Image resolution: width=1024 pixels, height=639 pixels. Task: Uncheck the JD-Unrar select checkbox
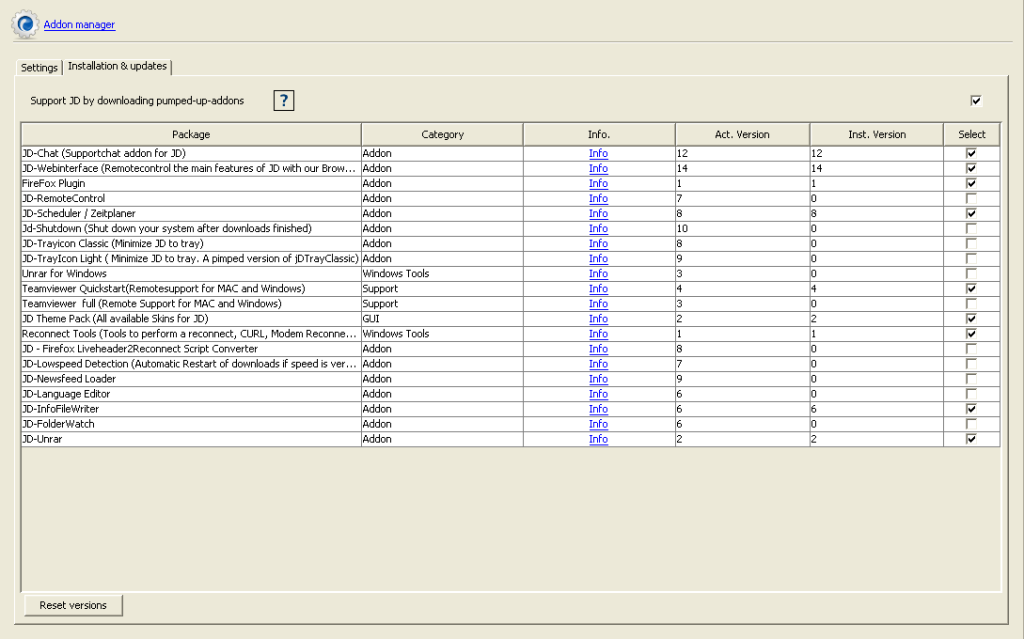[x=971, y=439]
